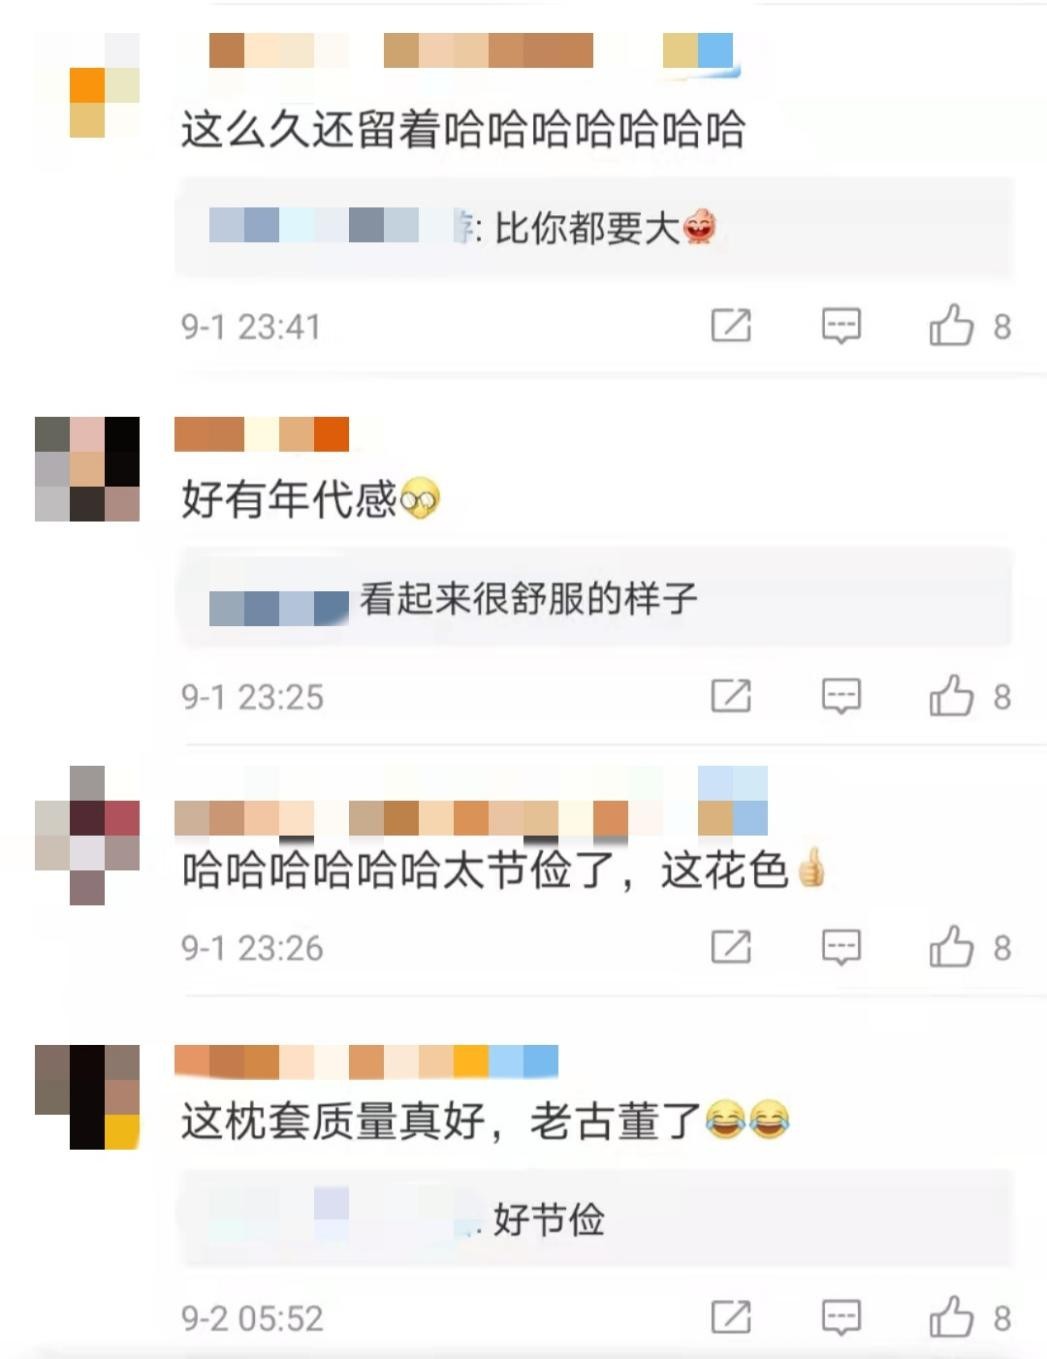View profile picture beside 好有年代感

pos(88,469)
